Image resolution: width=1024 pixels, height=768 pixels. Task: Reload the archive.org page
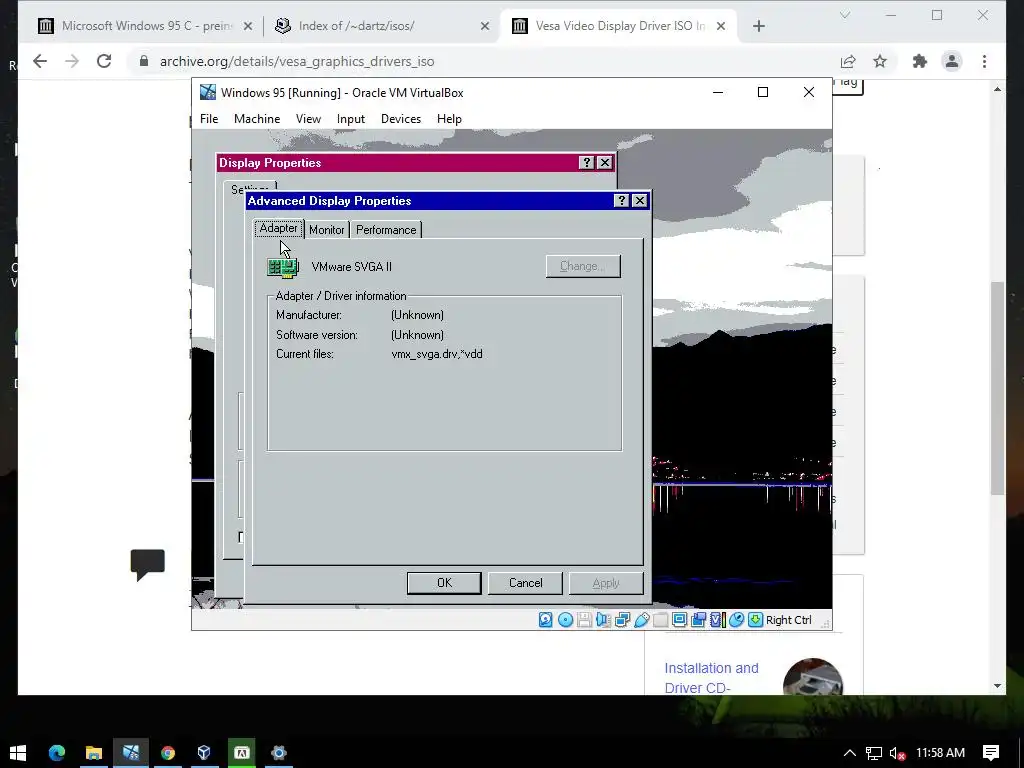(x=104, y=61)
